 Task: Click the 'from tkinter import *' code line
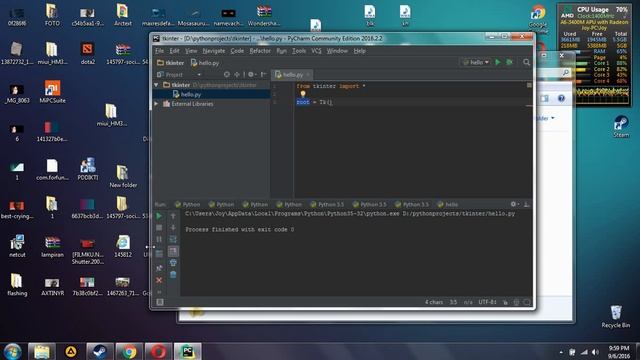coord(331,86)
